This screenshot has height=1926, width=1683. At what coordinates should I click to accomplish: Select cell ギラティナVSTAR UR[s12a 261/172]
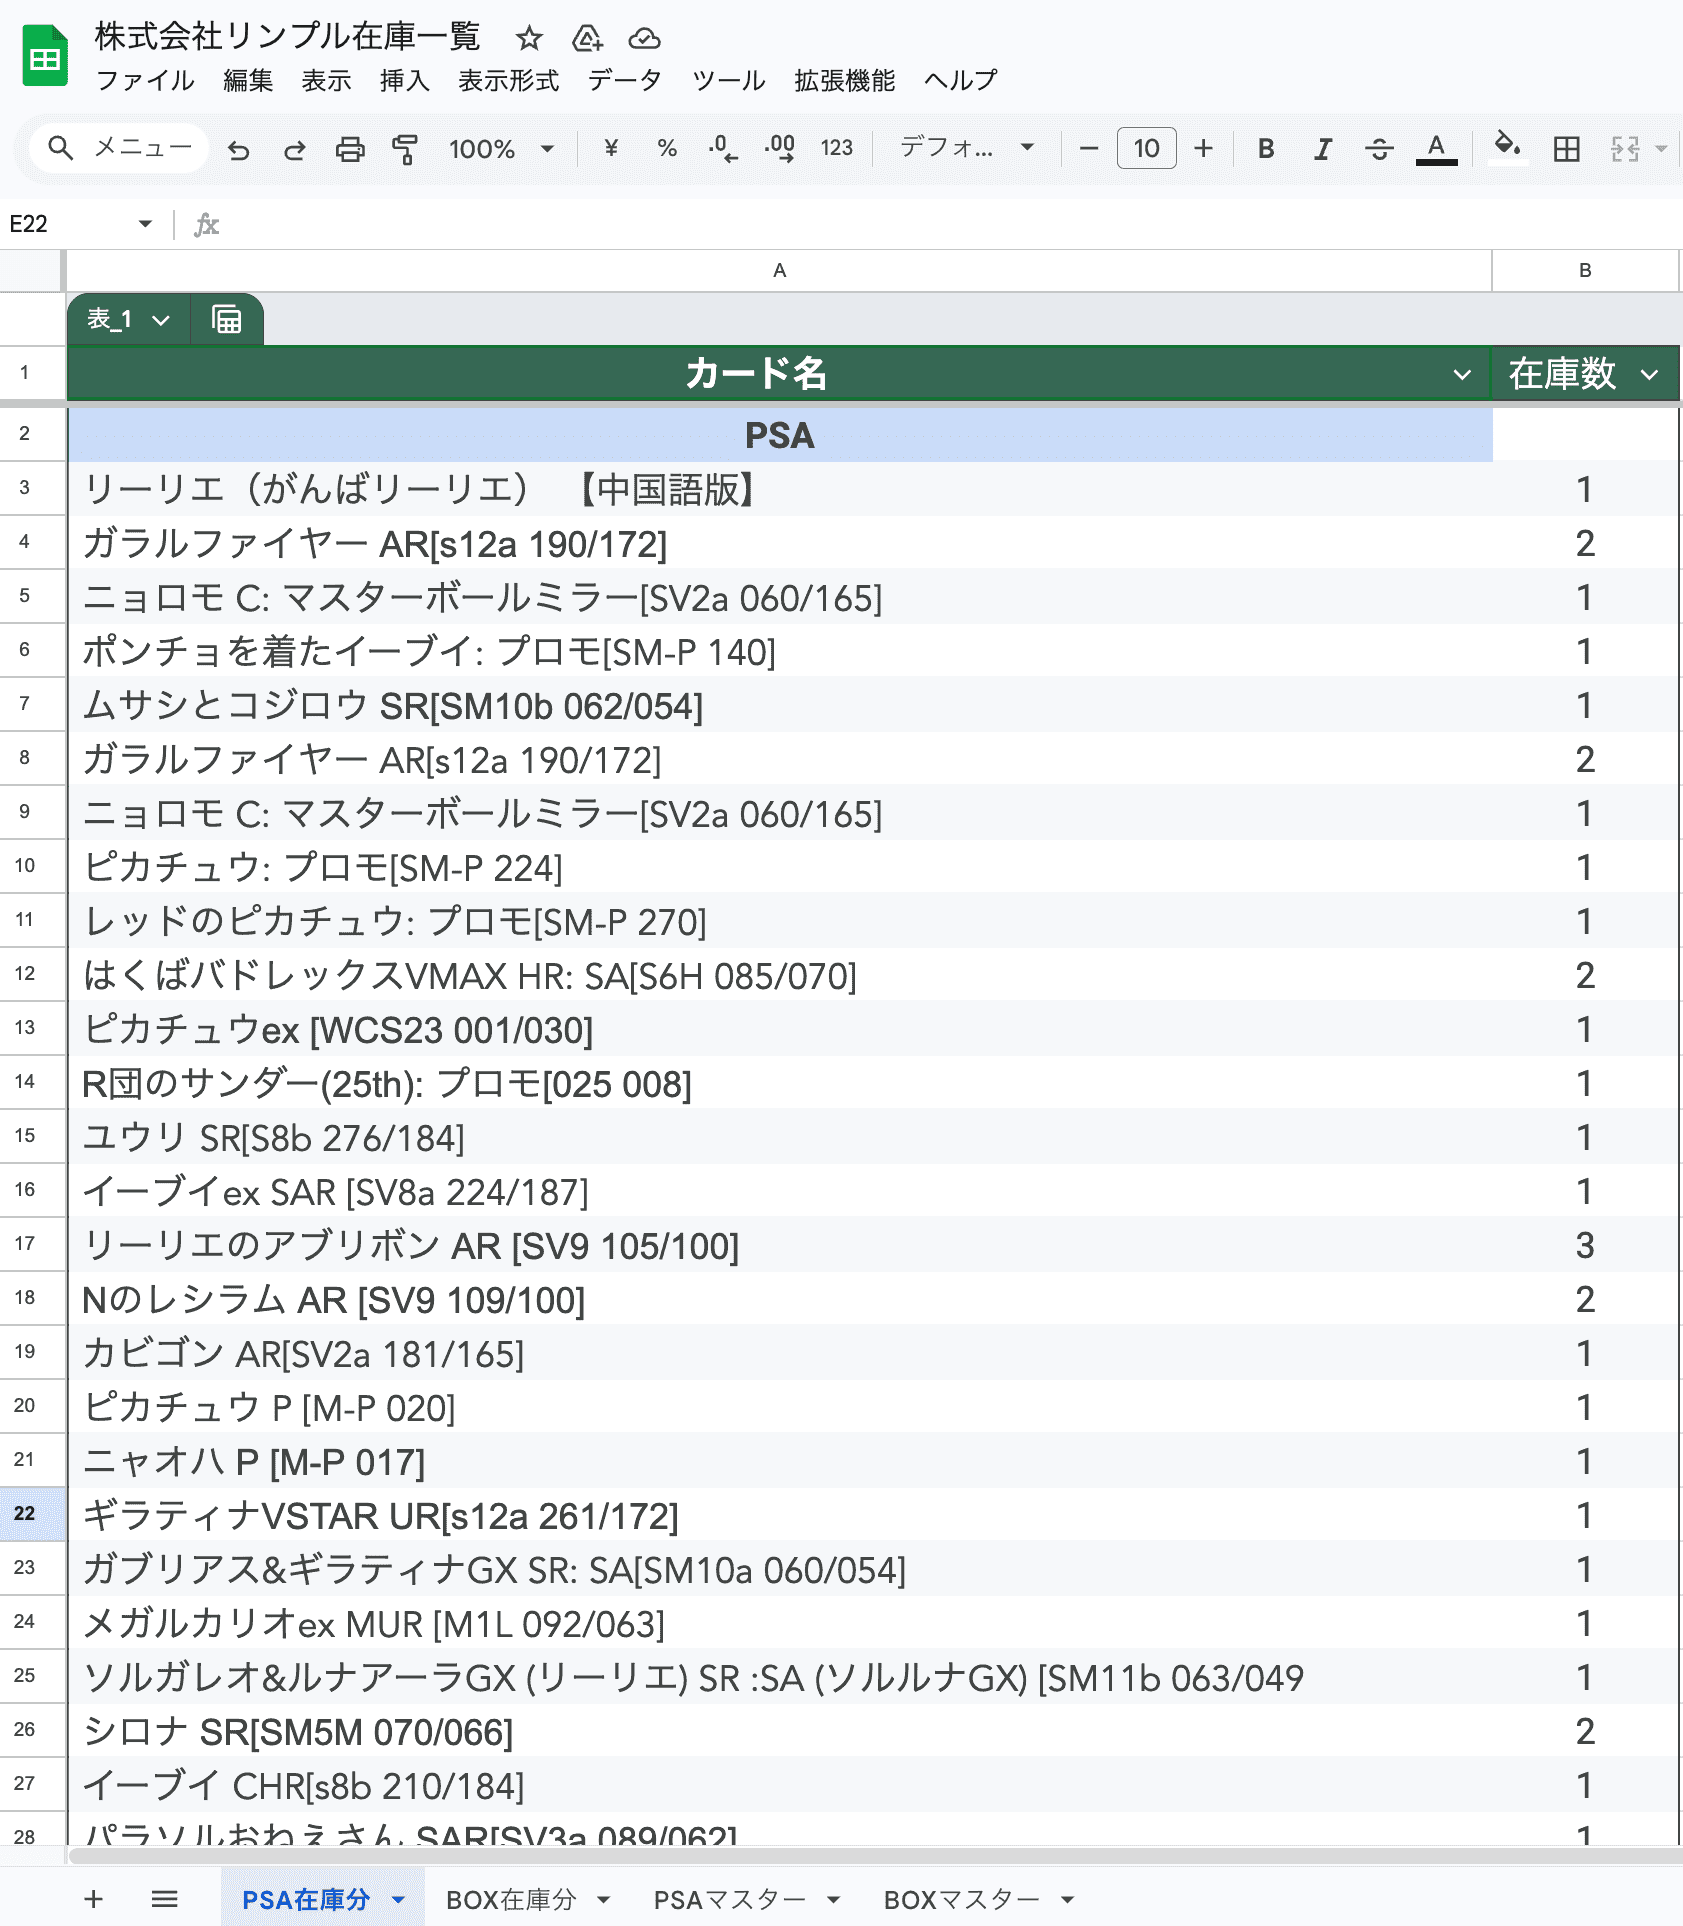[780, 1515]
